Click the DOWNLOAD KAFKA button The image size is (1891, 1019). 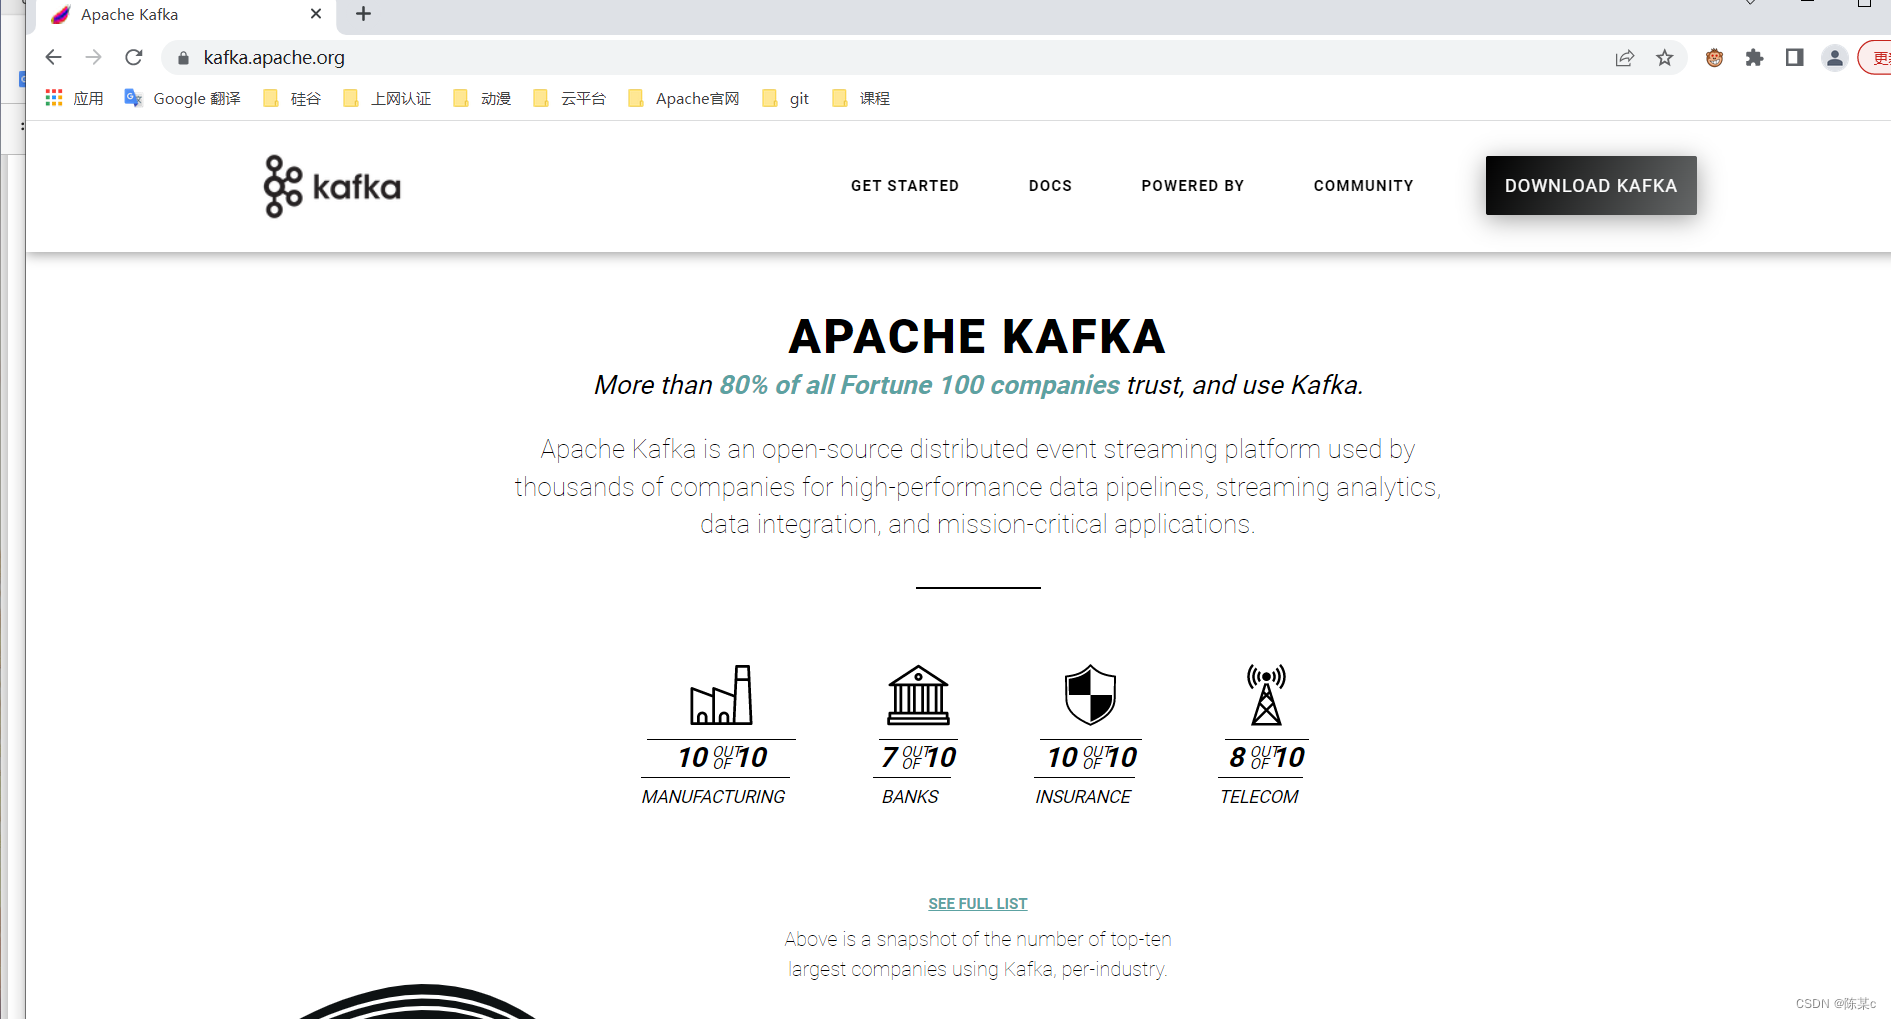tap(1590, 186)
